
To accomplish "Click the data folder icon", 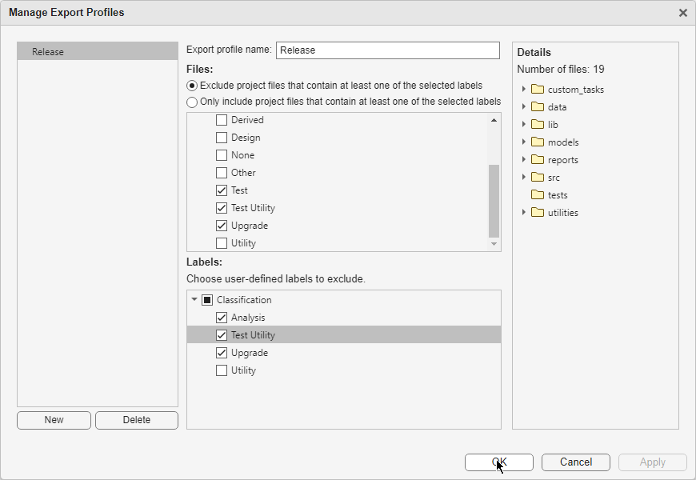I will click(x=537, y=107).
